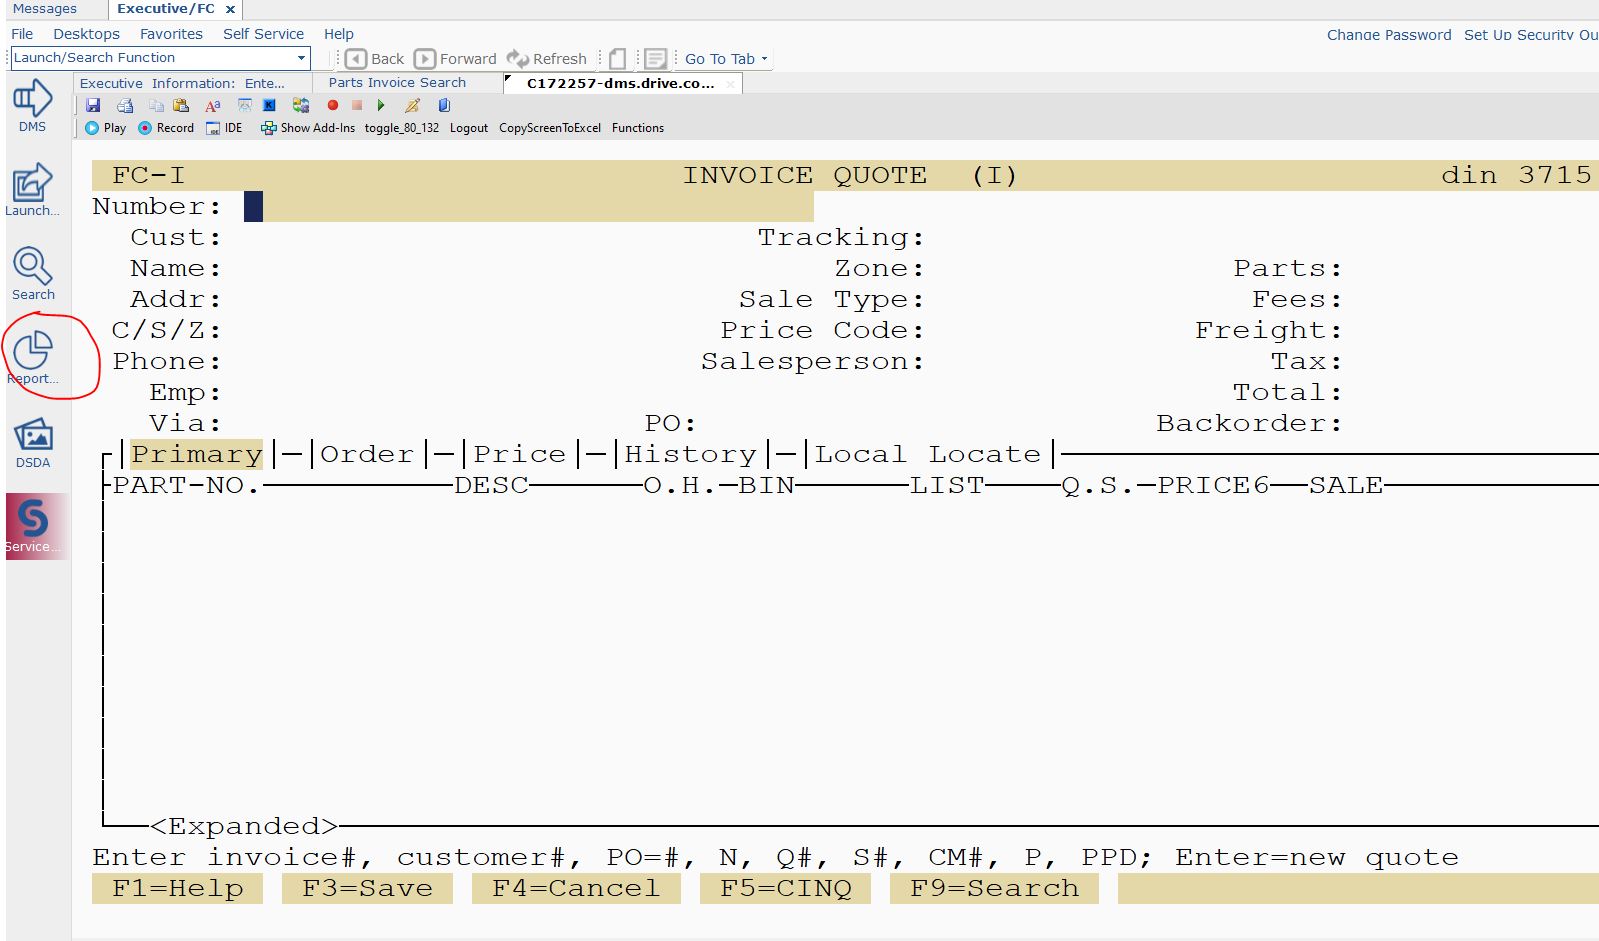Click the screen display toolbar icon
Screen dimensions: 1599x941
click(x=244, y=105)
